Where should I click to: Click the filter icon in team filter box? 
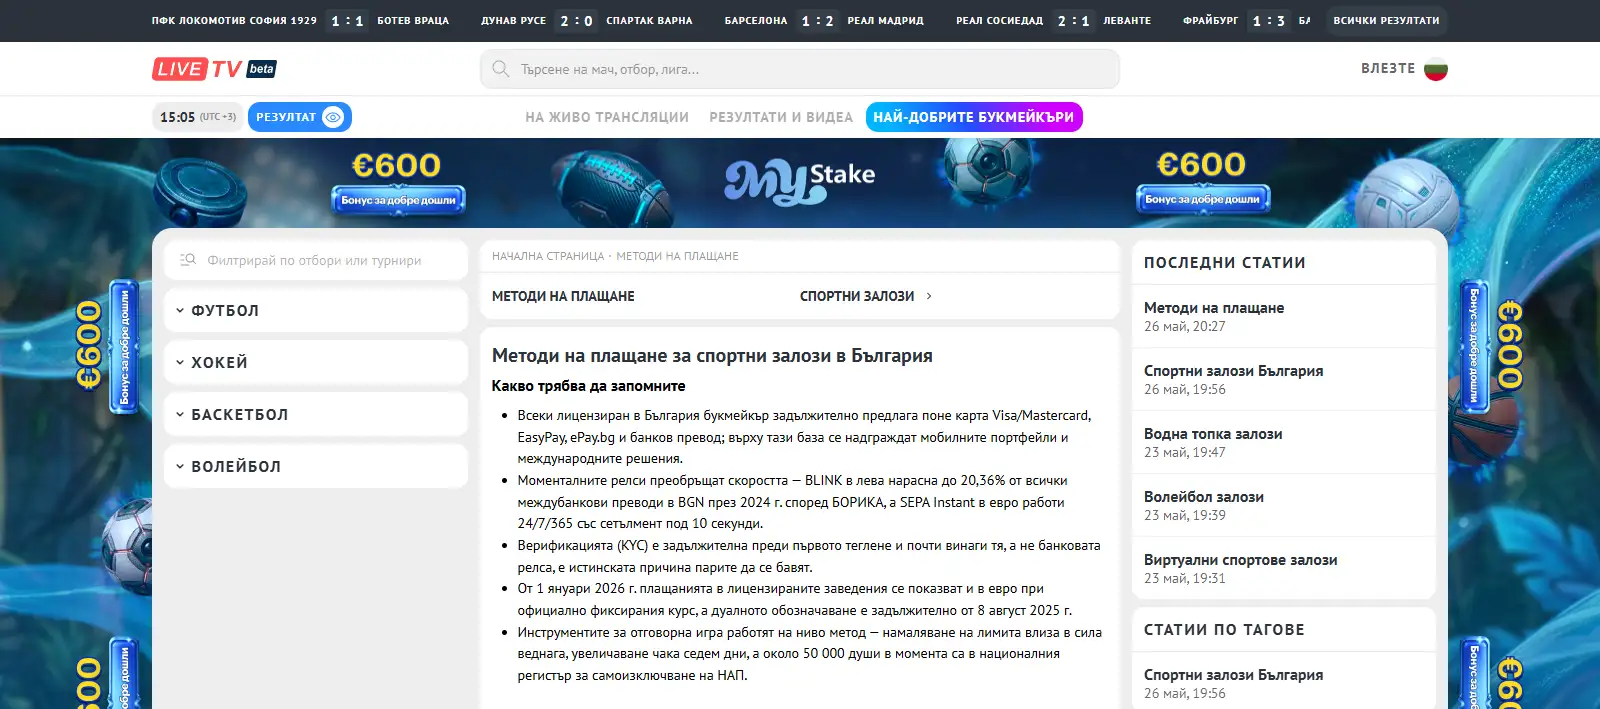[x=188, y=260]
